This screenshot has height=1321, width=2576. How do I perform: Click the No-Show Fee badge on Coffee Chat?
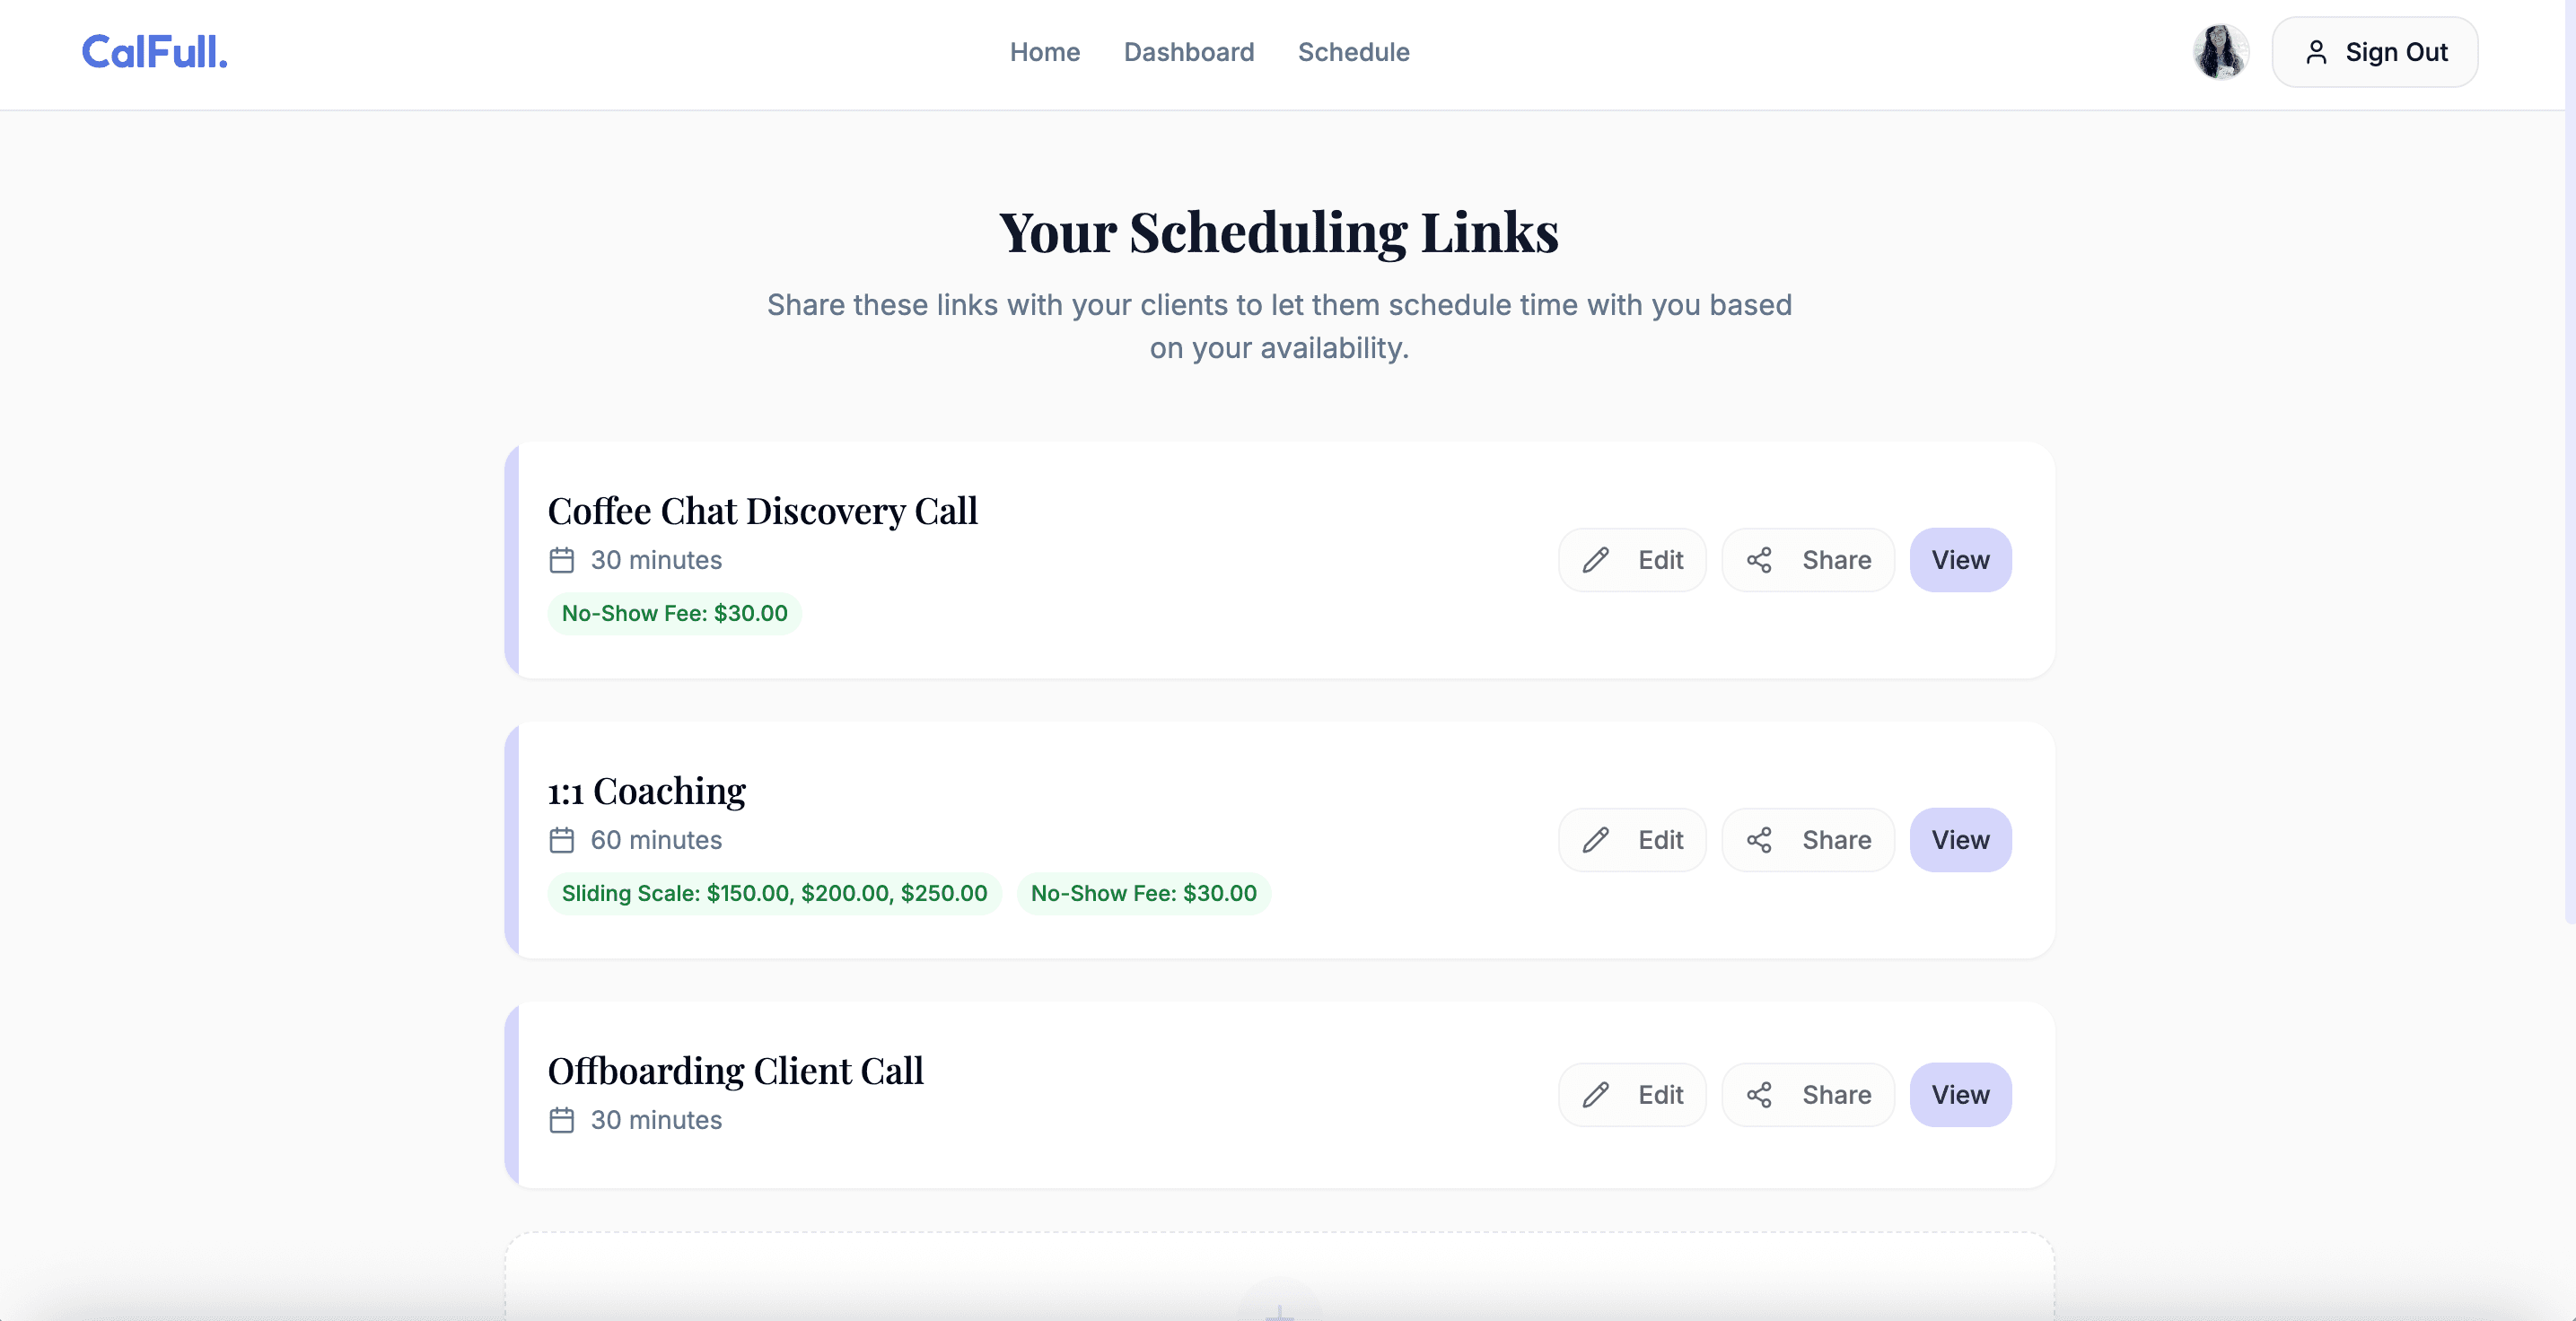(x=674, y=613)
